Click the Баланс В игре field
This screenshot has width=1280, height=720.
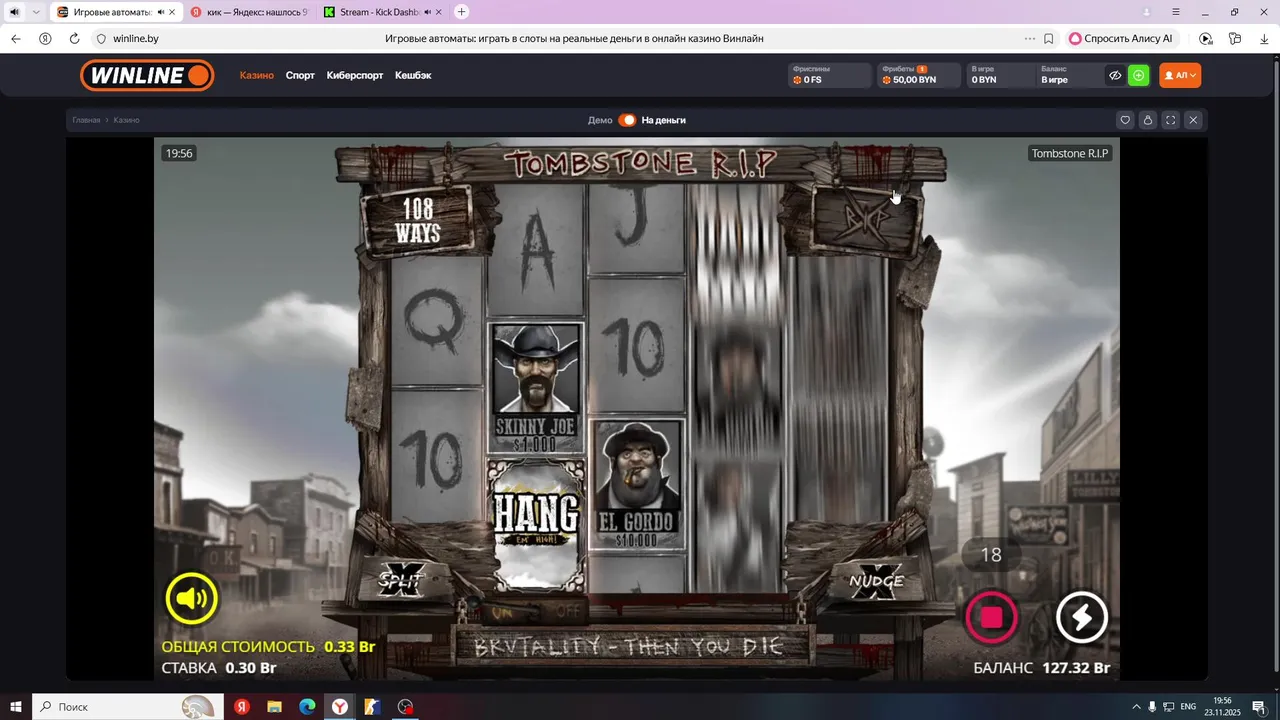point(1068,75)
